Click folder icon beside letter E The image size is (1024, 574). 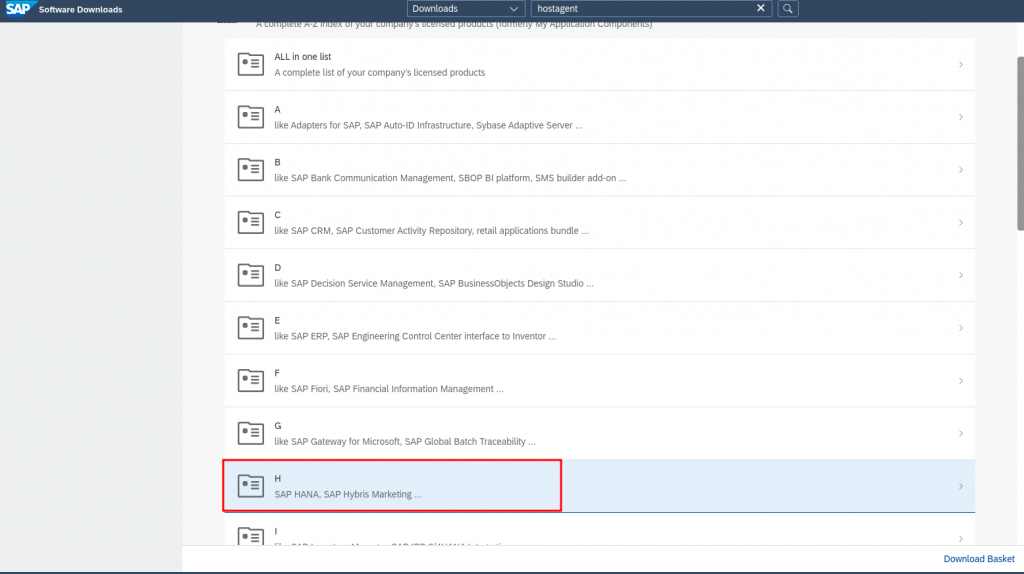(x=250, y=327)
